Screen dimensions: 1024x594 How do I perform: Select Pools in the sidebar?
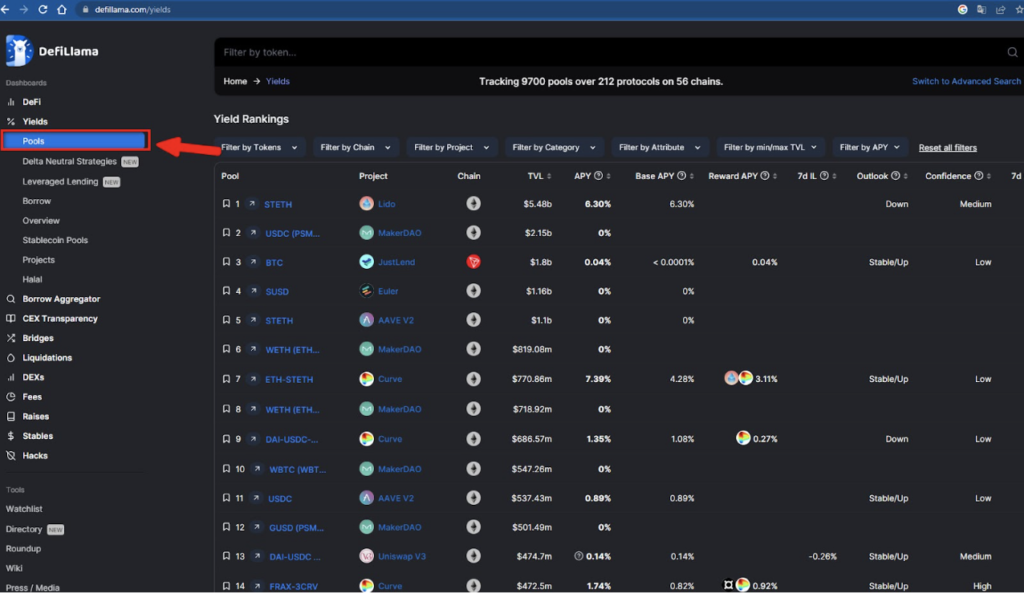point(74,141)
